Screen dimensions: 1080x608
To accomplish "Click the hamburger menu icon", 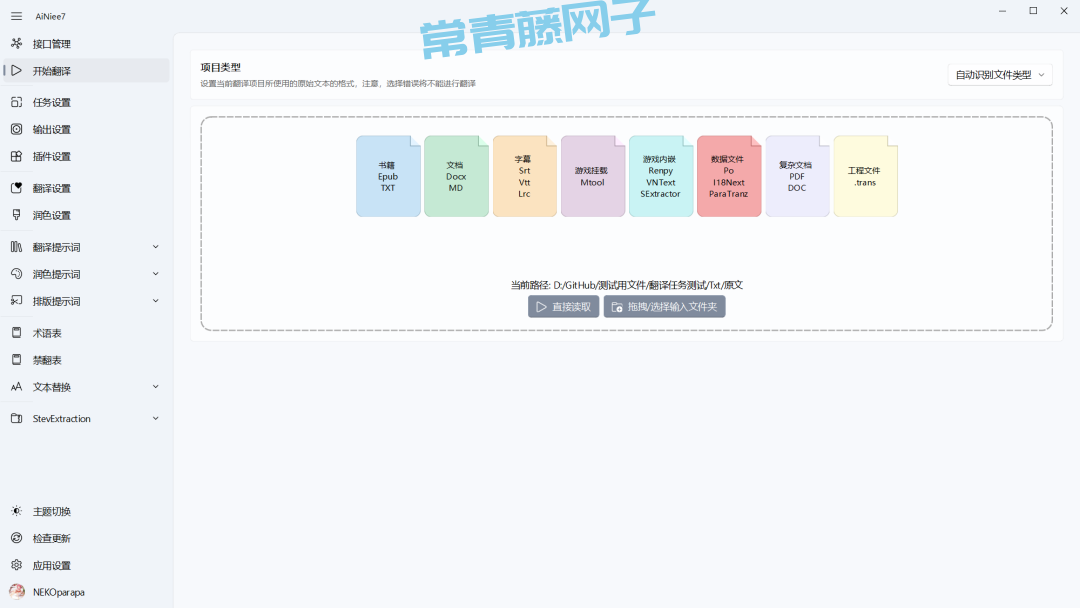I will pos(16,16).
